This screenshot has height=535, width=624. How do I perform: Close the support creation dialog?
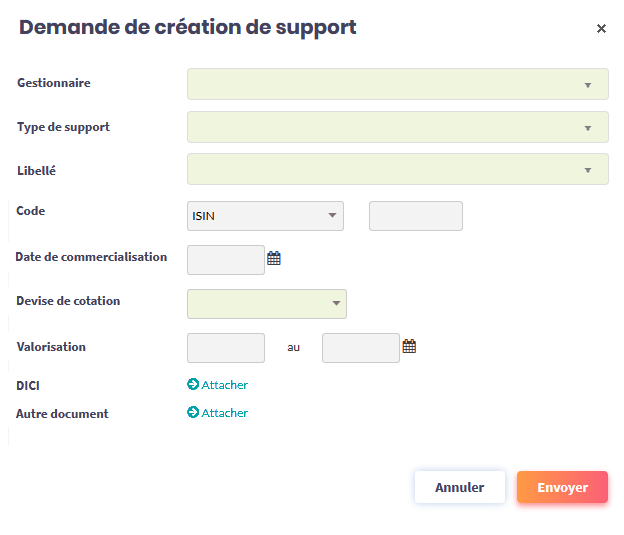click(x=601, y=29)
